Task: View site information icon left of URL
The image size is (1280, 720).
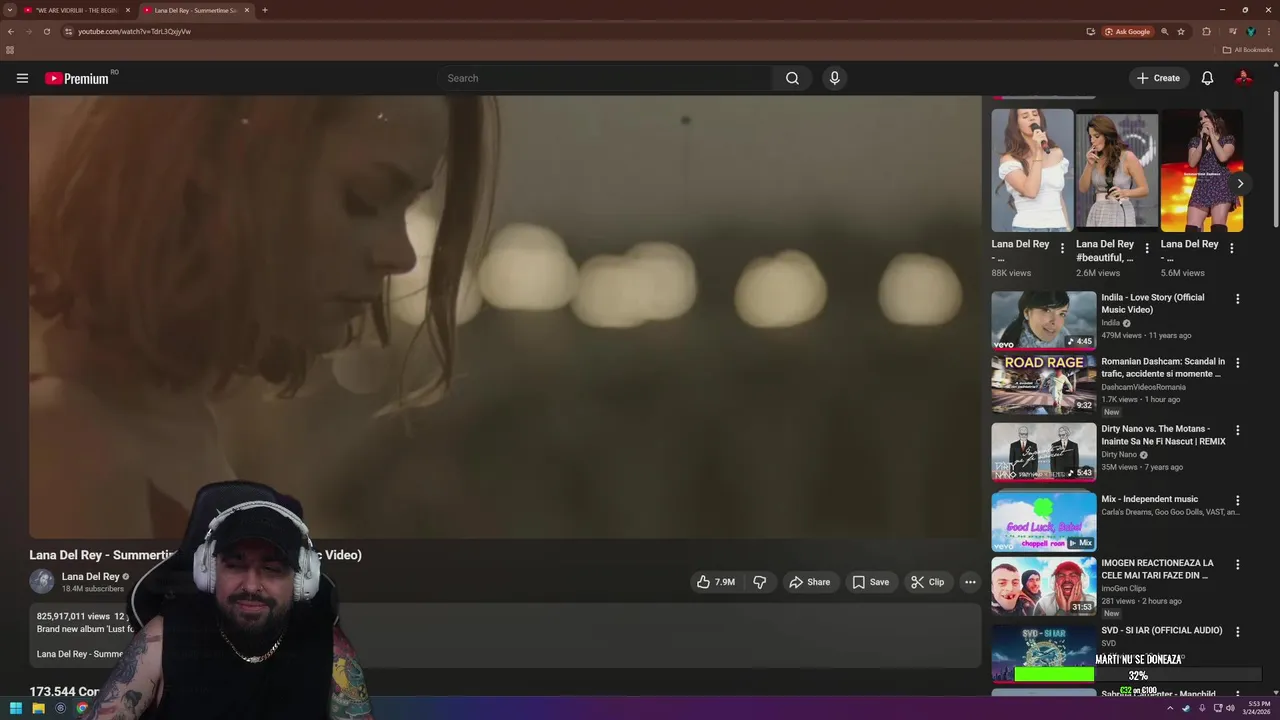Action: point(68,31)
